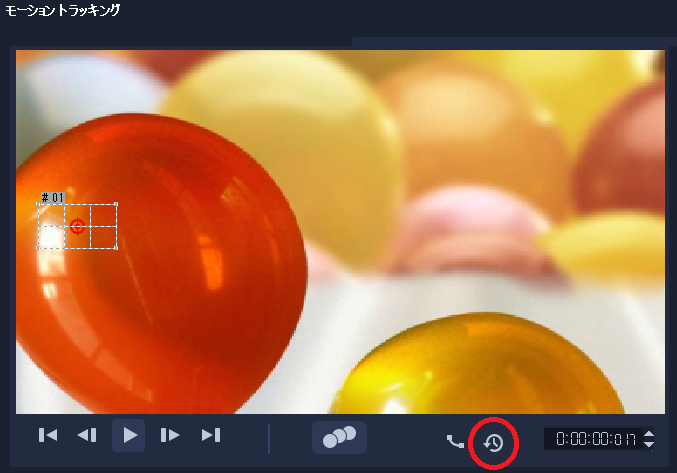Select the #01 tracker label

click(x=52, y=198)
